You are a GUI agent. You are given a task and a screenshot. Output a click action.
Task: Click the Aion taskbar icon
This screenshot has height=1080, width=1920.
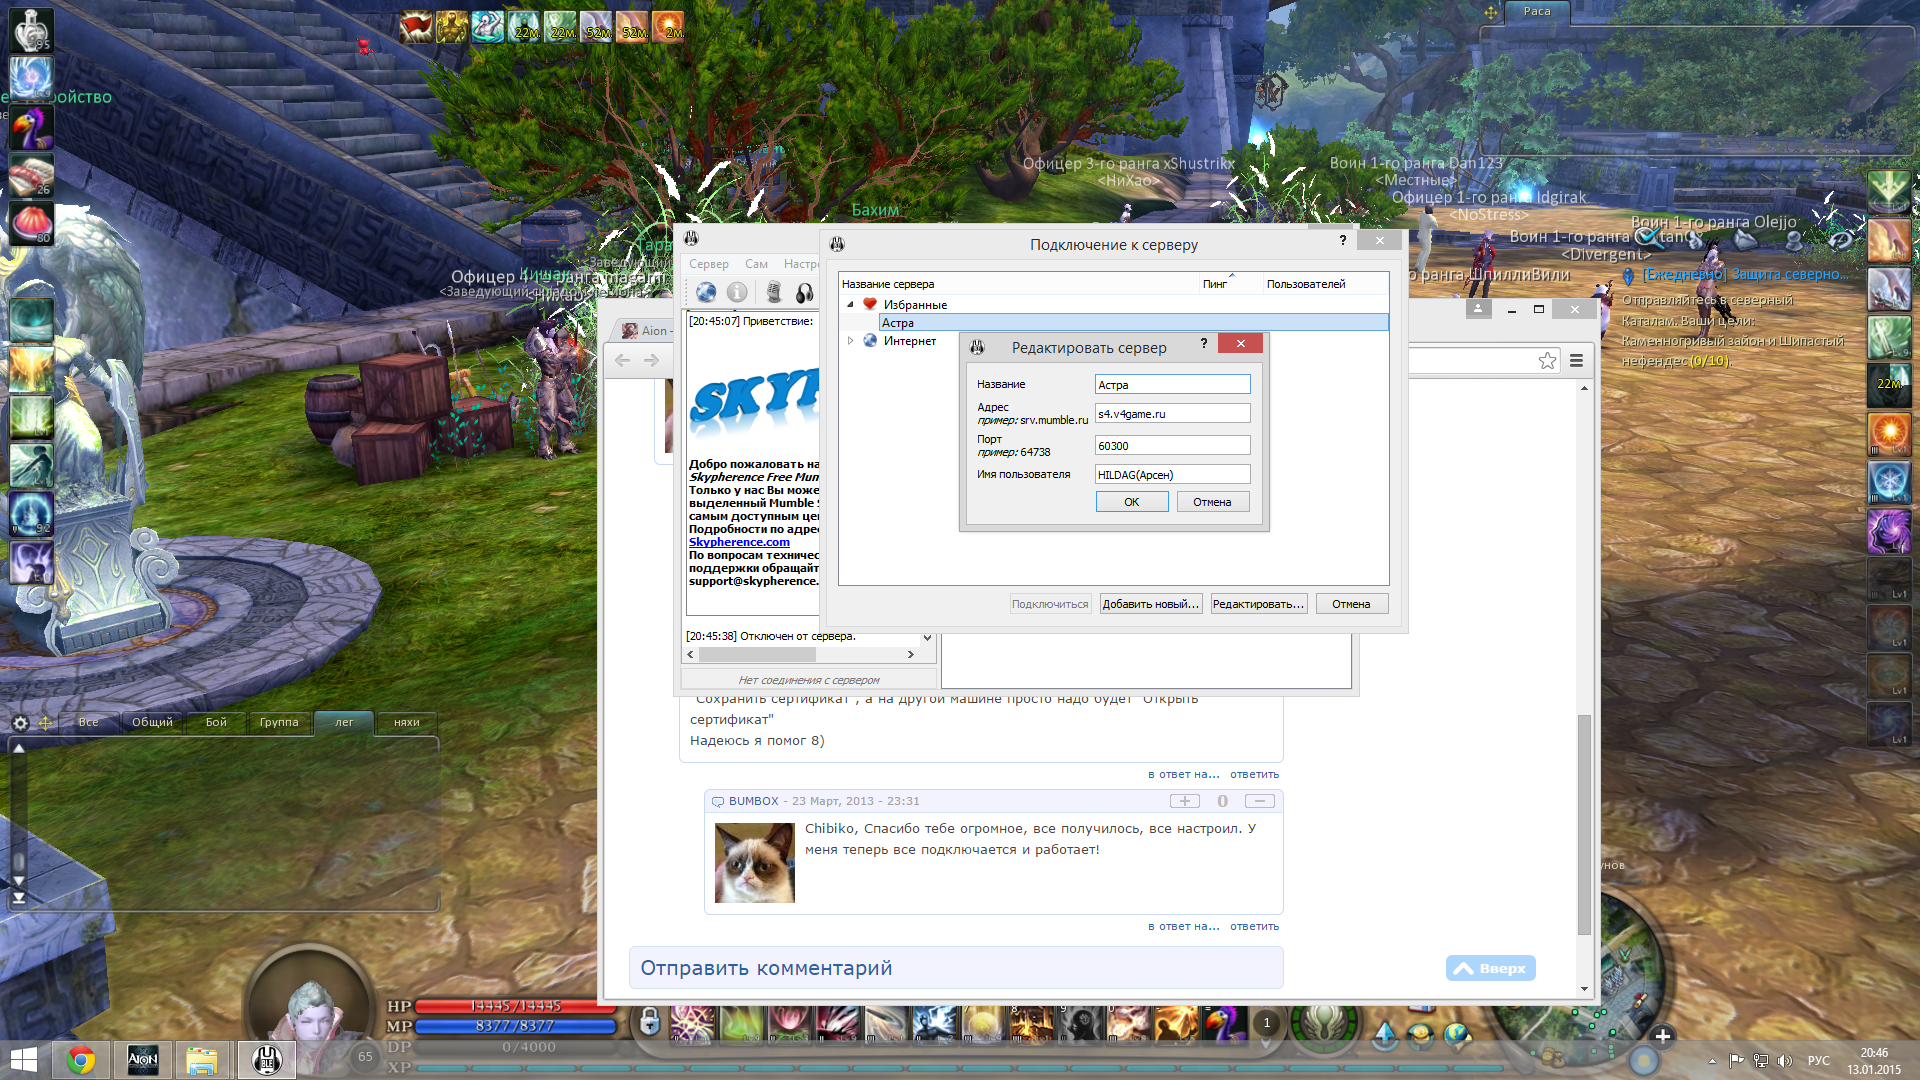coord(142,1060)
